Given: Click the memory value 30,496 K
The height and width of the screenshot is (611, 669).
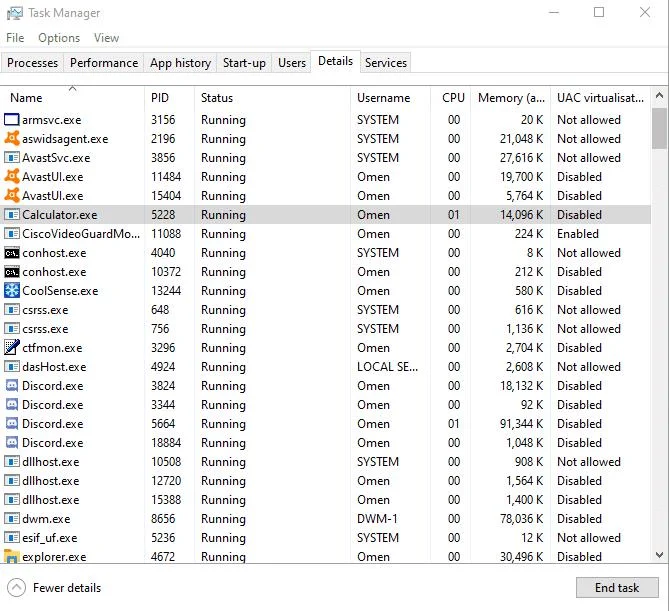Looking at the screenshot, I should click(521, 556).
